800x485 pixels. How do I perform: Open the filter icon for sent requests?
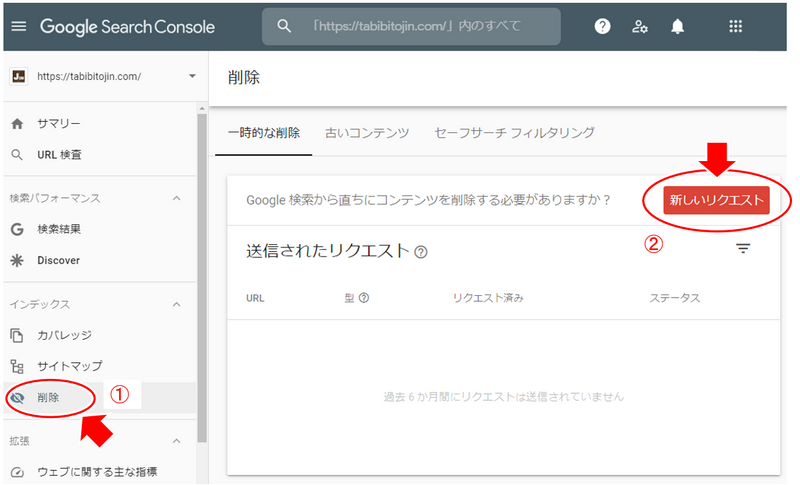pos(743,248)
